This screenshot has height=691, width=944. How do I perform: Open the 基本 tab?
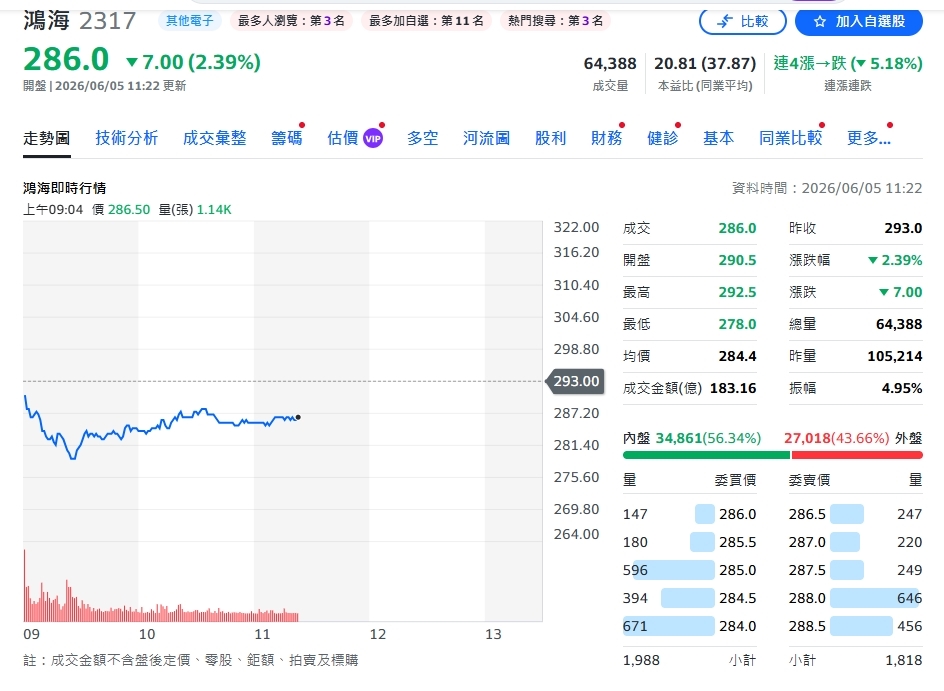tap(718, 138)
